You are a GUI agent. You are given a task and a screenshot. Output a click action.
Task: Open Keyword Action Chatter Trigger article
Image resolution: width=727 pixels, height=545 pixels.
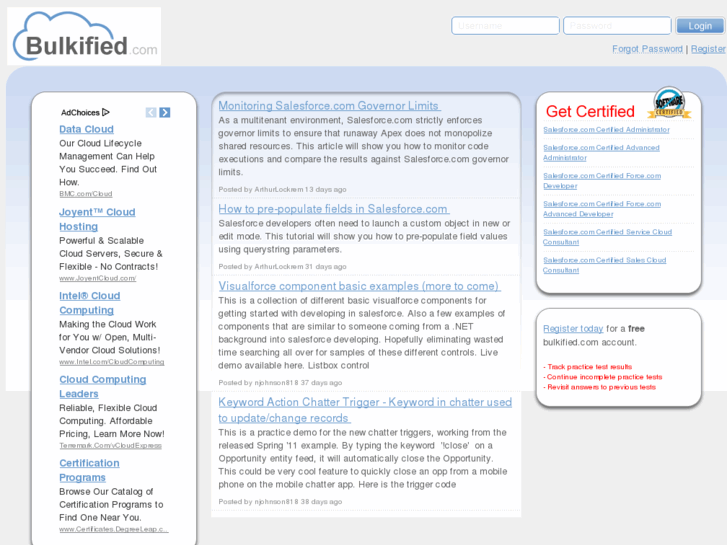tap(365, 410)
